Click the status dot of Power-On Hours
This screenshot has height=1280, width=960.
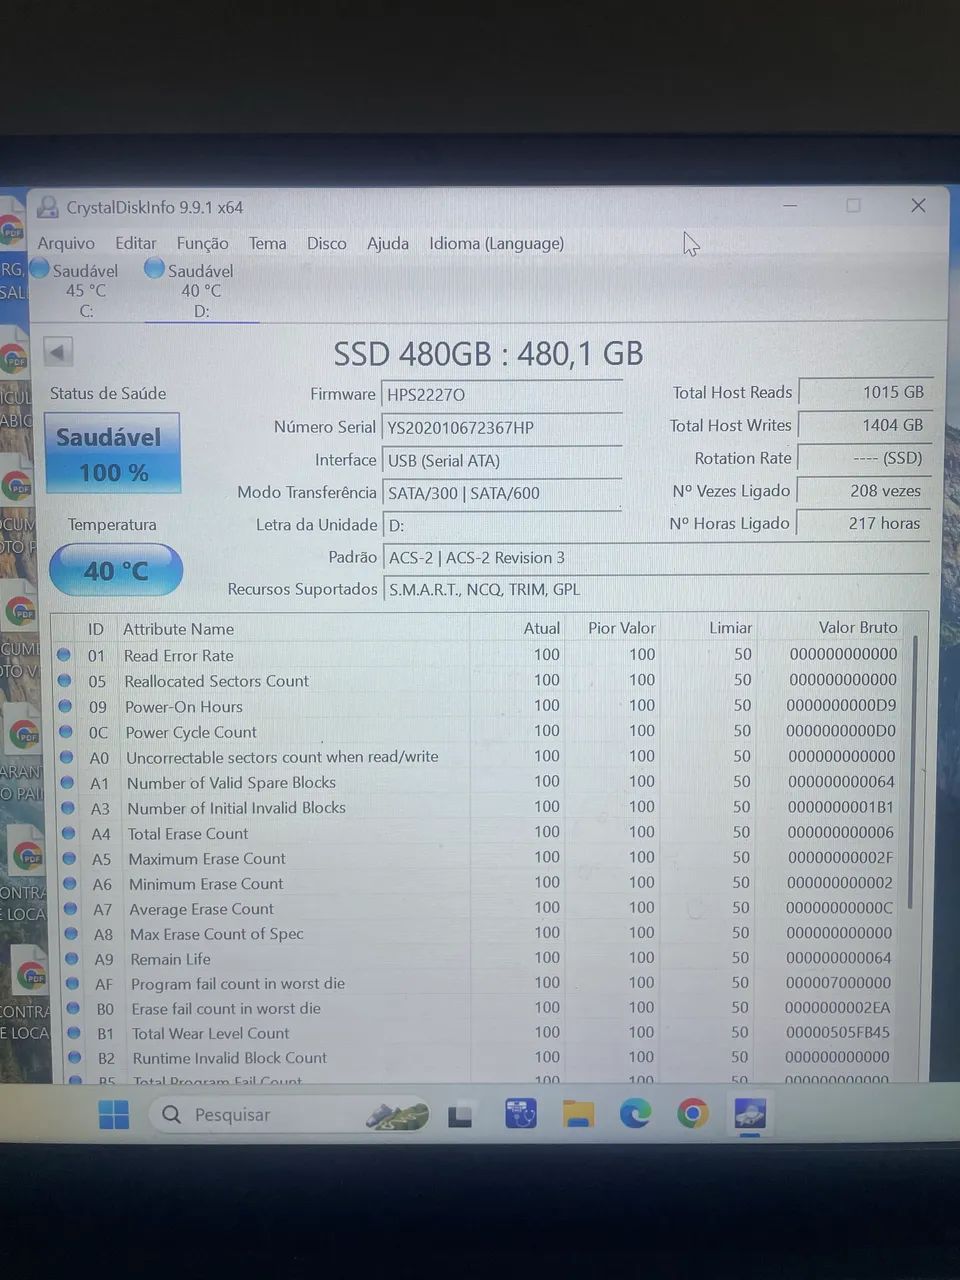(66, 706)
